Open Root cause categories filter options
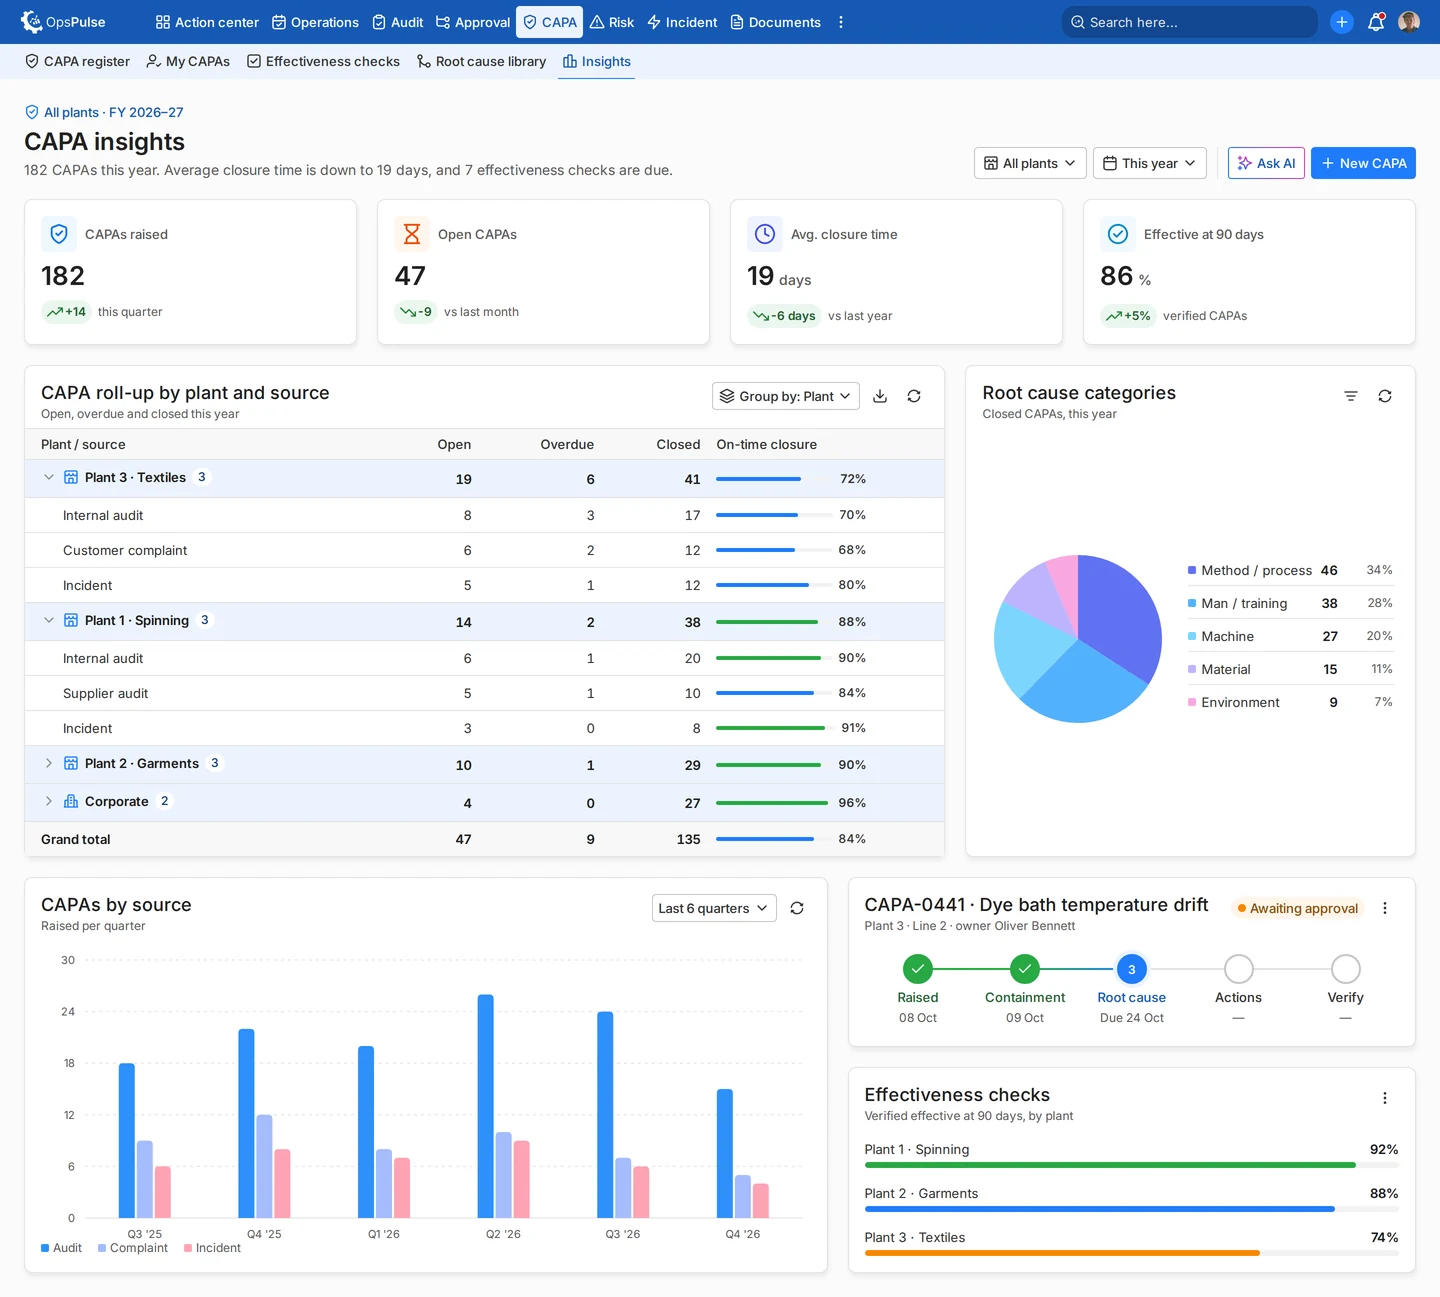1440x1297 pixels. click(1351, 396)
